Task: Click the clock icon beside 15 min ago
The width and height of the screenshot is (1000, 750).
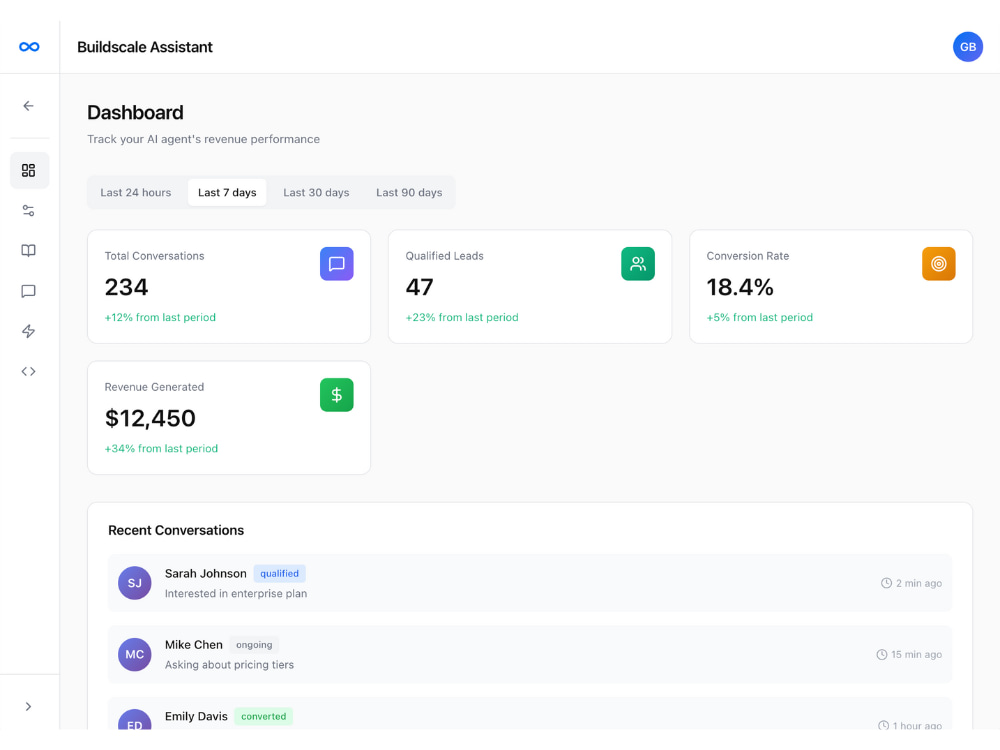Action: tap(881, 654)
